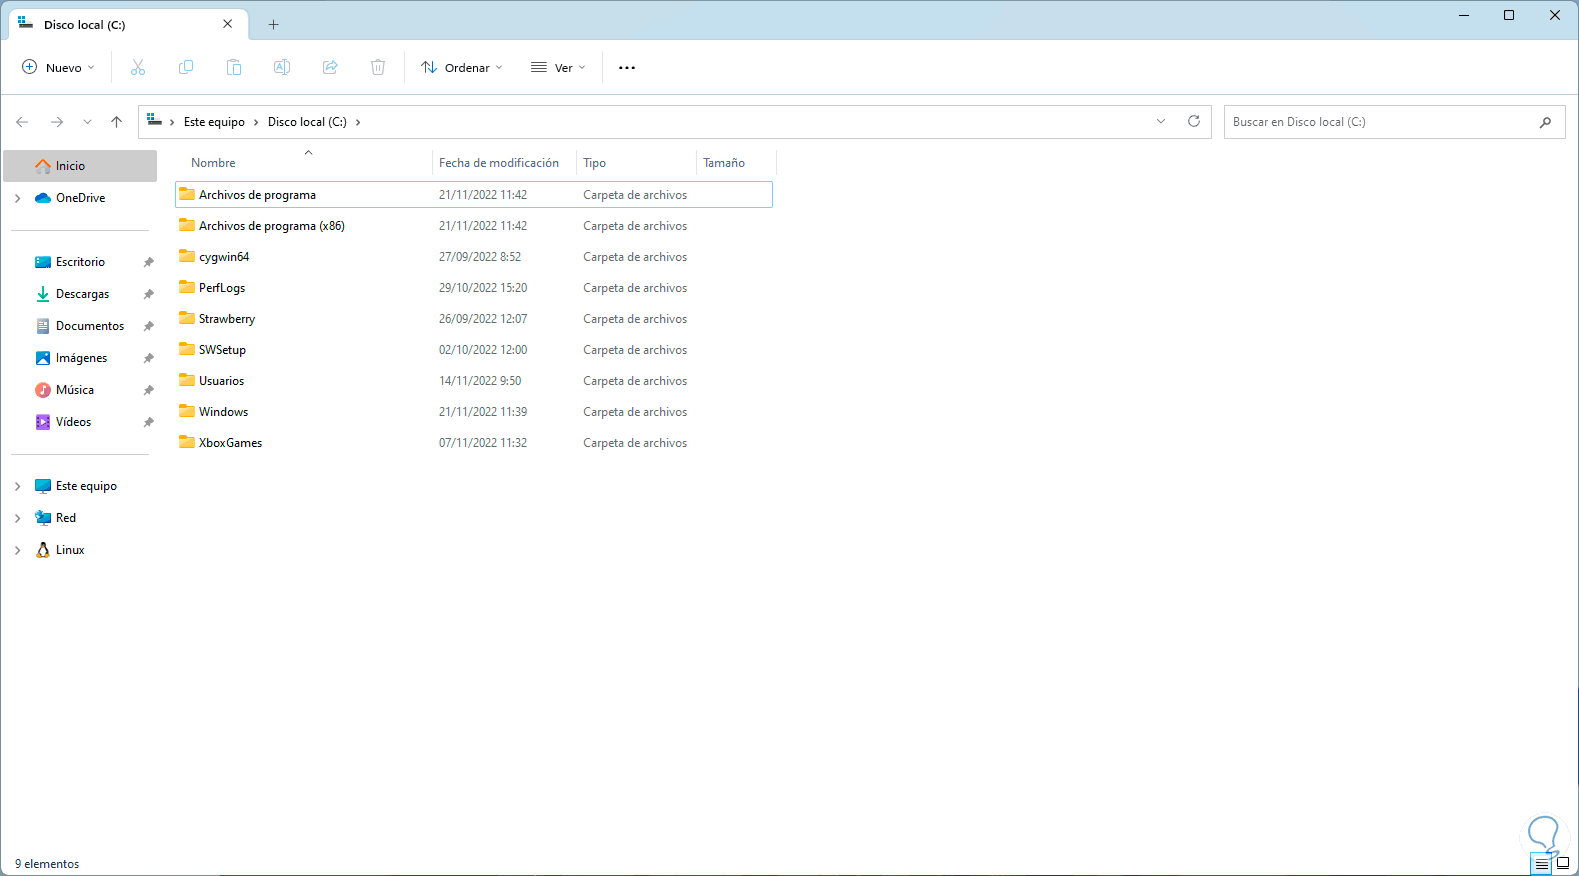
Task: Open the Ver view dropdown
Action: click(x=558, y=68)
